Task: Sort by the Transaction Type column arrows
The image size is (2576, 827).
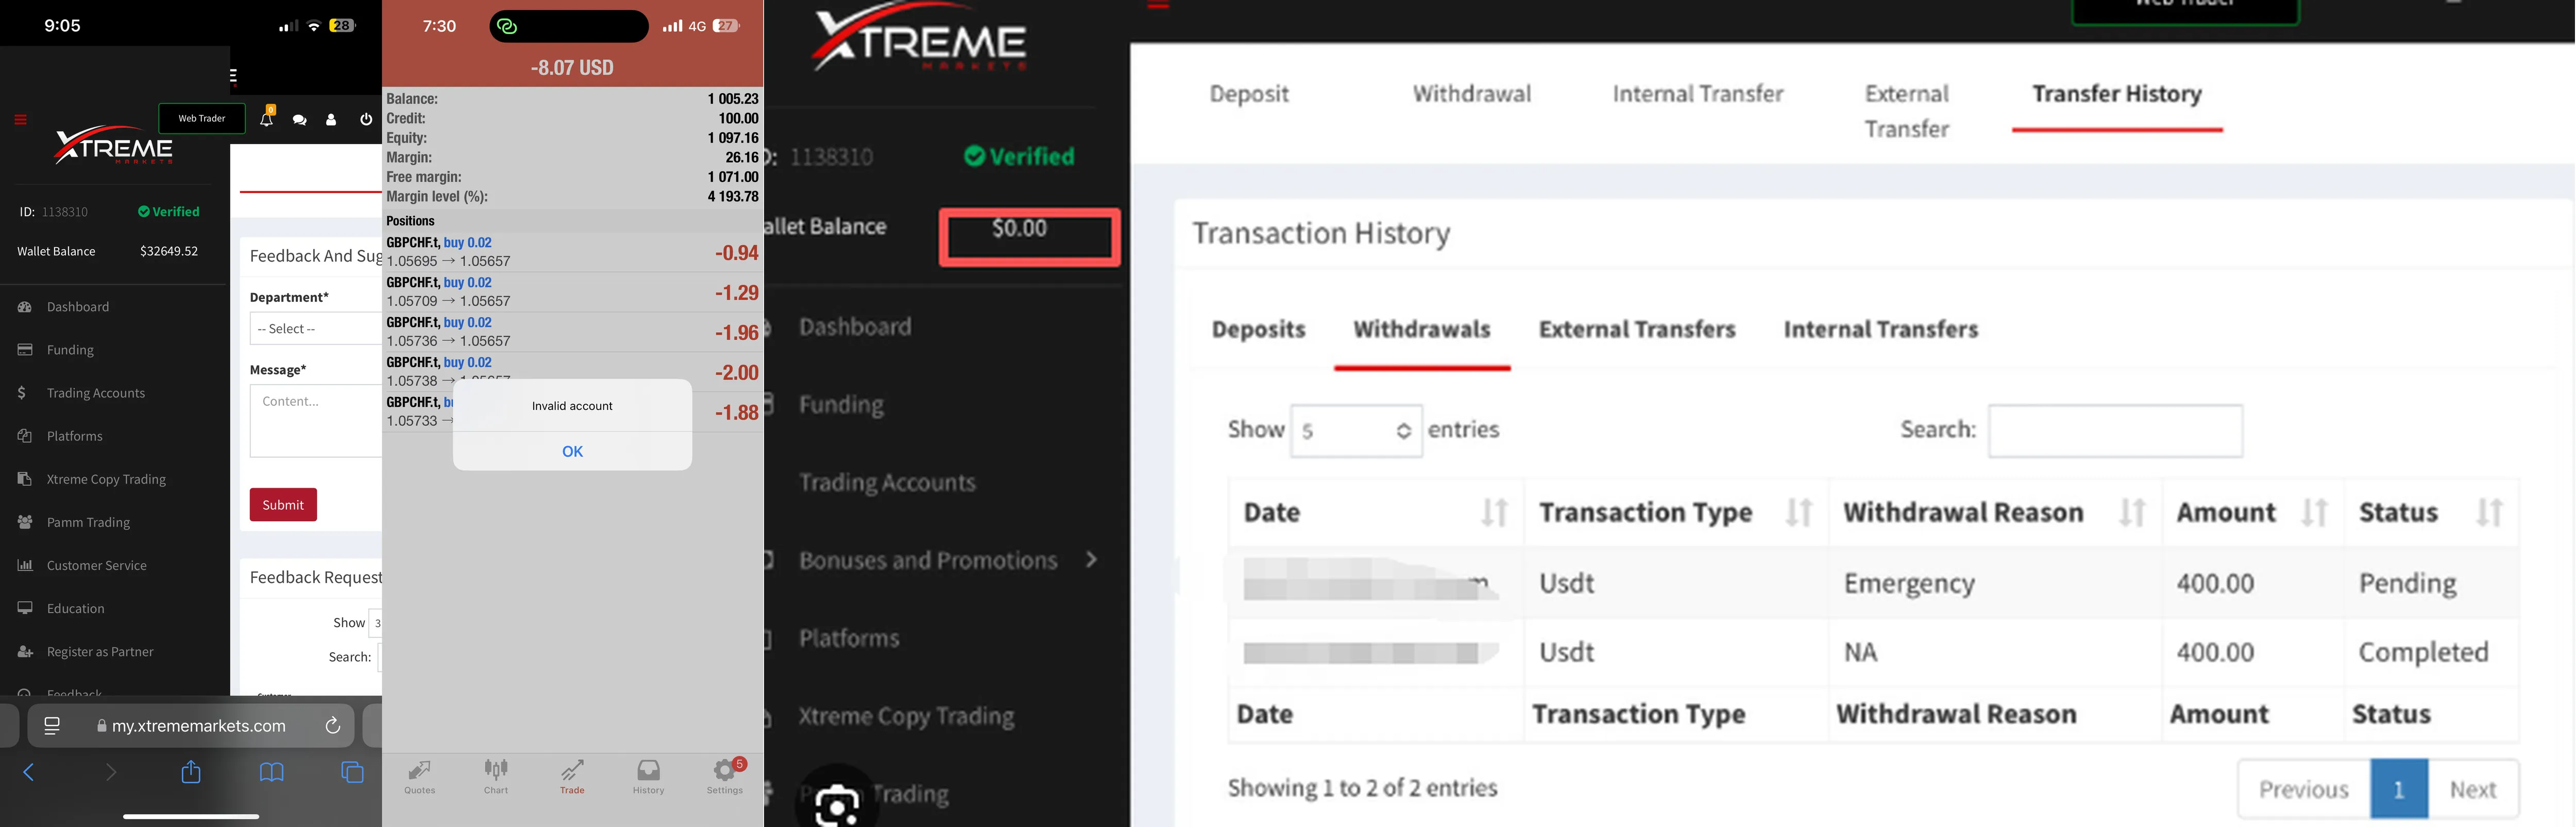Action: pyautogui.click(x=1799, y=512)
